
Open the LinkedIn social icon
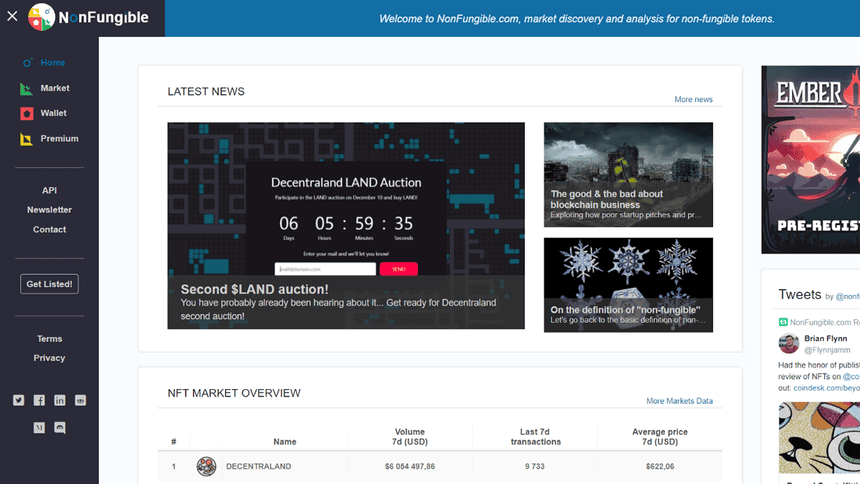pyautogui.click(x=60, y=400)
